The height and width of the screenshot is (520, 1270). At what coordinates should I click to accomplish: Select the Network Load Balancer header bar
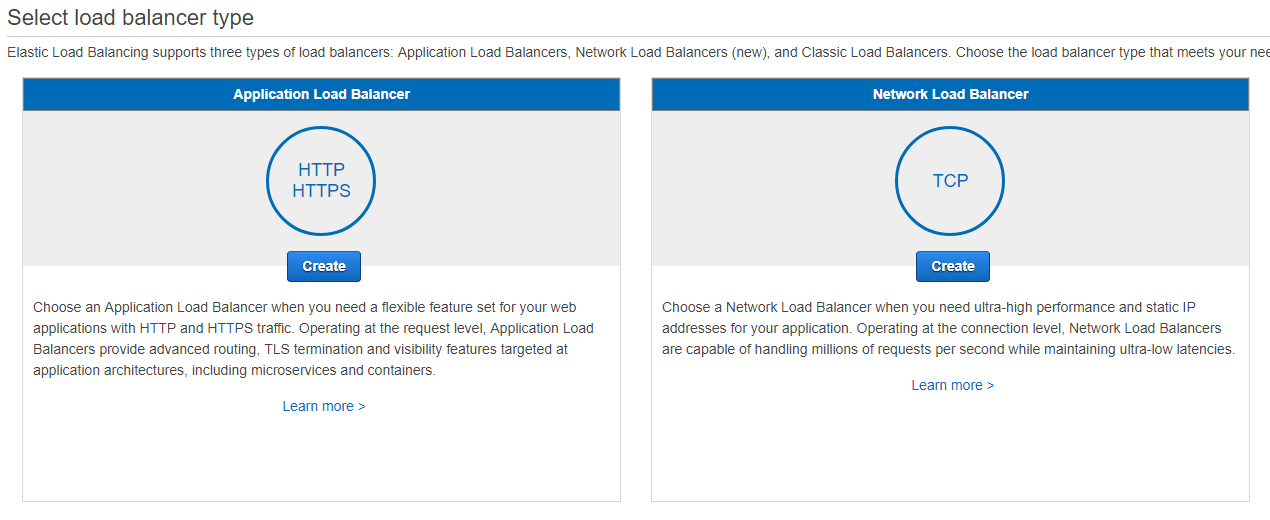point(950,94)
